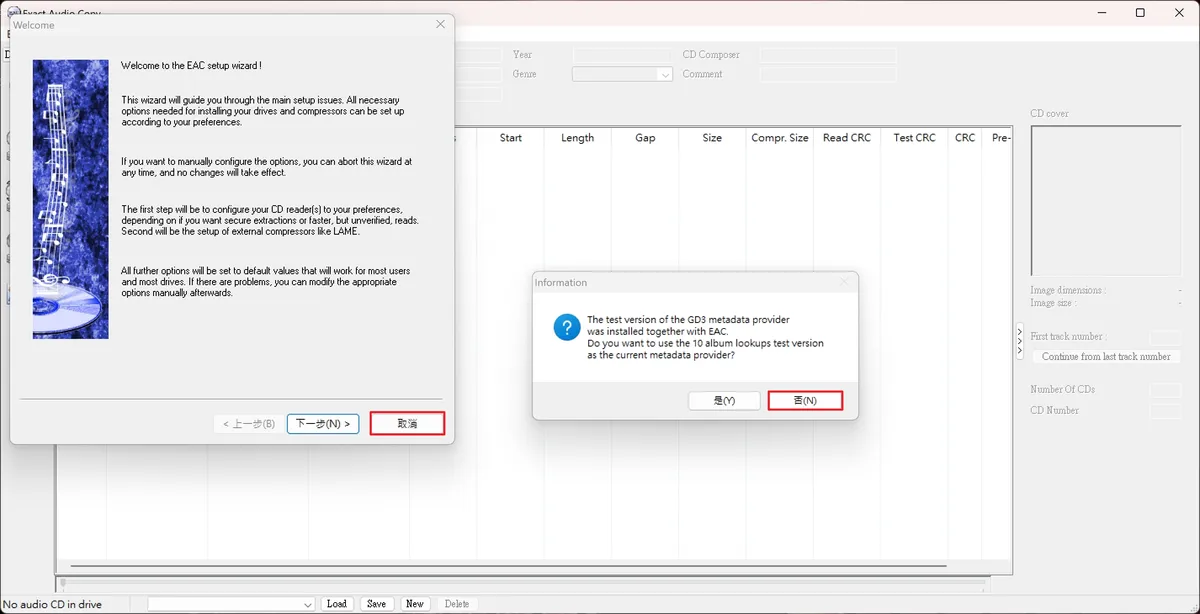Click the 'Image dimensions :' label
This screenshot has width=1200, height=614.
[1067, 291]
